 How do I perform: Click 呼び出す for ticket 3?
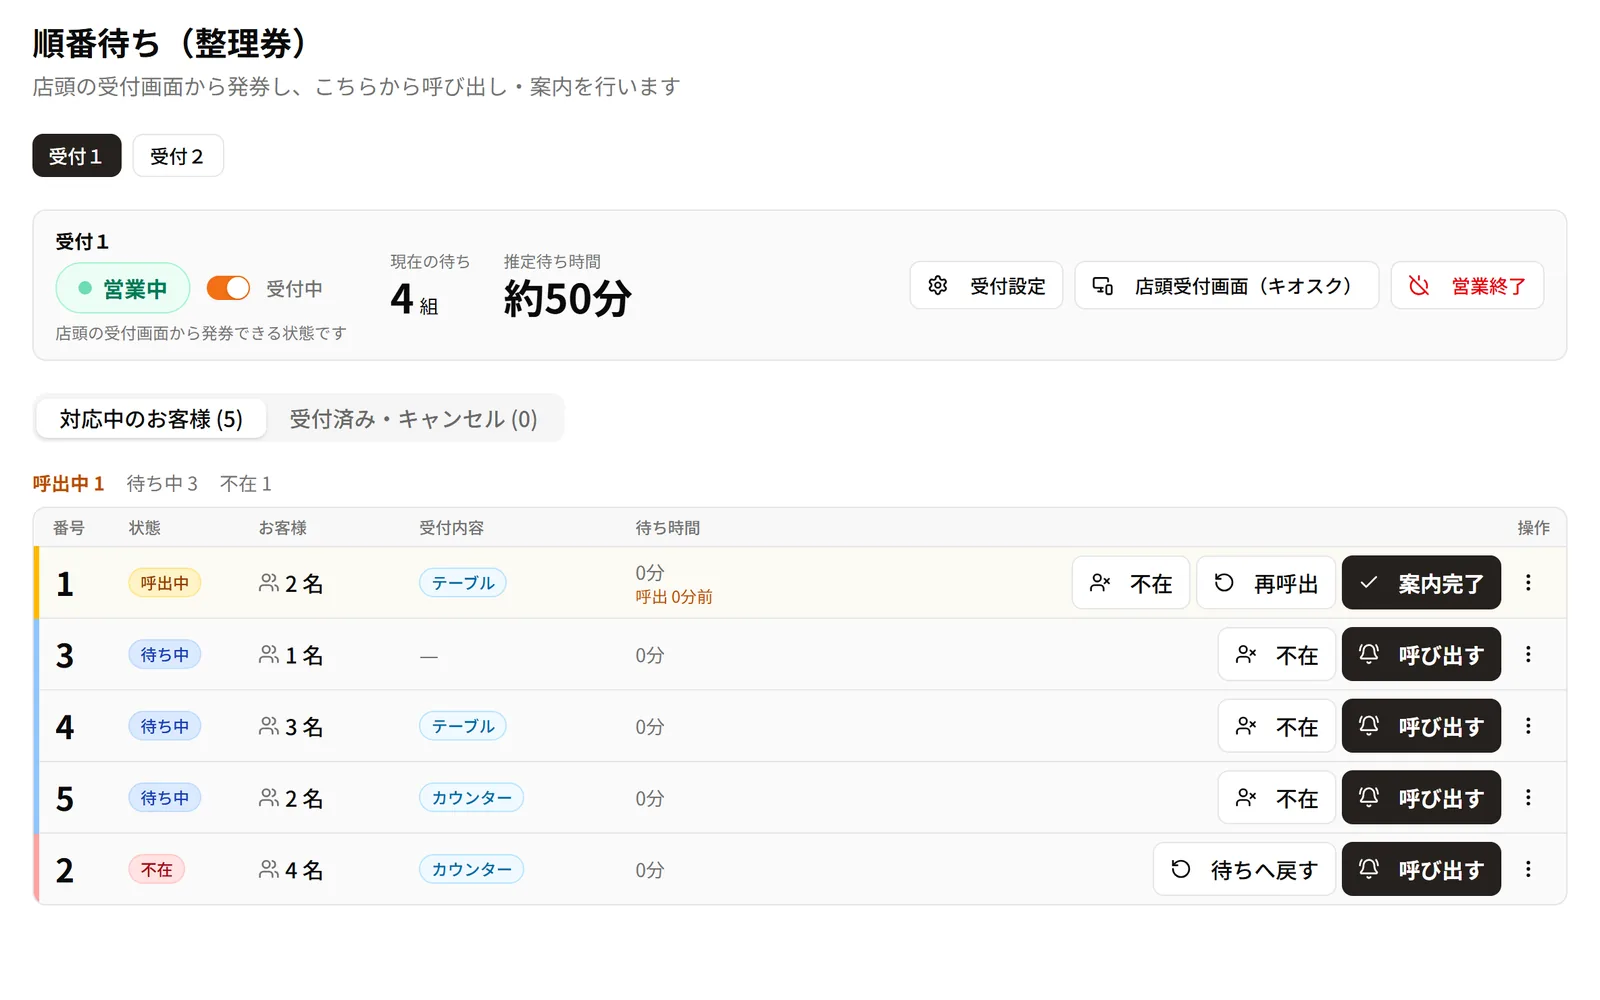(x=1421, y=655)
